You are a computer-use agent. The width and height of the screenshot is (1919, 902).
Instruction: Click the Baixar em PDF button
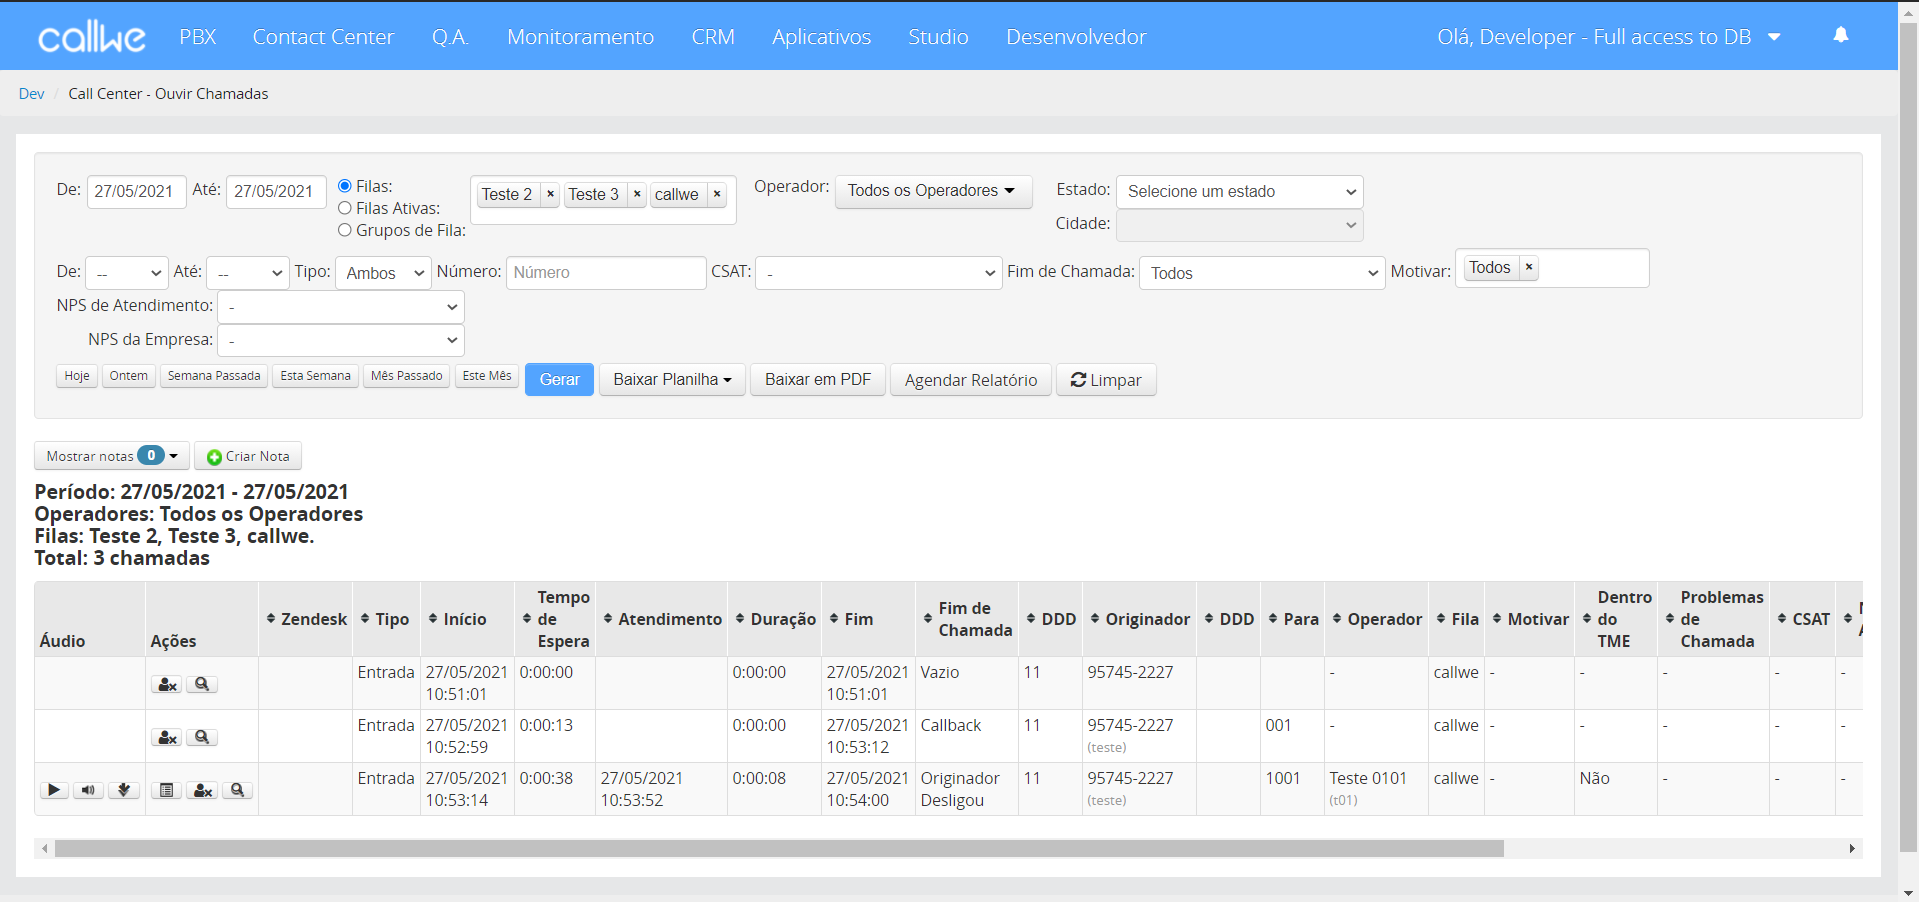point(818,380)
